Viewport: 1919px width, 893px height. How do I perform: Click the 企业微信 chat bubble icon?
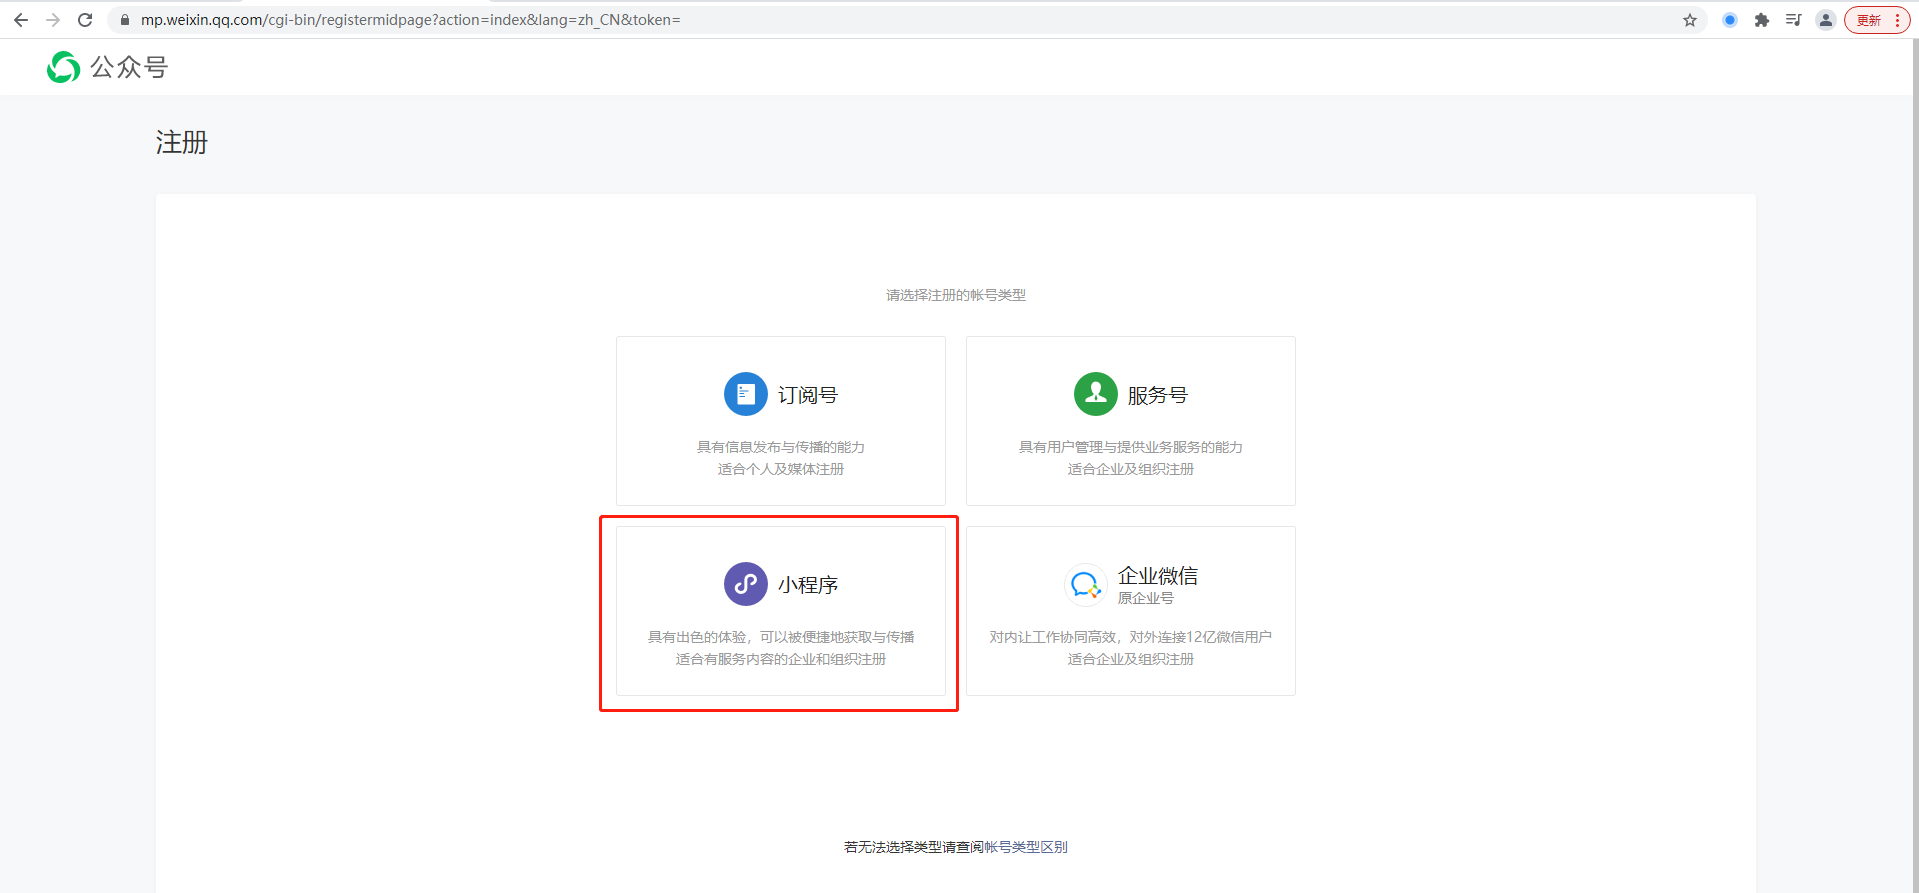1086,584
